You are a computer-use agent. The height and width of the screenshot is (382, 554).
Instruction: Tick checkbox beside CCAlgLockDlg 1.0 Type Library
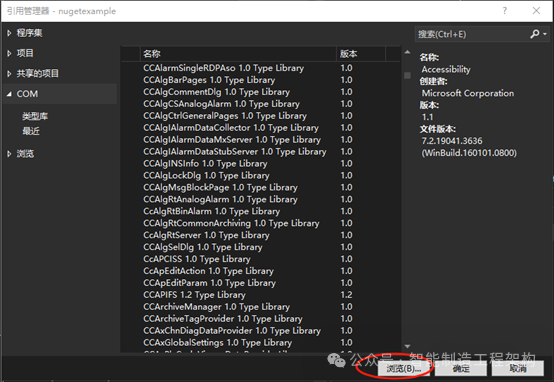coord(131,176)
